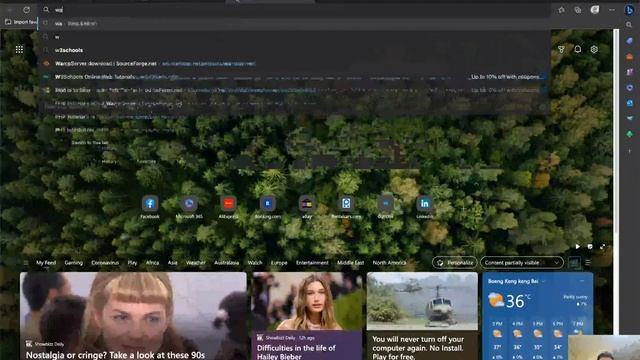Choose the WampServer download SourceForge.net suggestion
The width and height of the screenshot is (640, 360).
tap(294, 64)
